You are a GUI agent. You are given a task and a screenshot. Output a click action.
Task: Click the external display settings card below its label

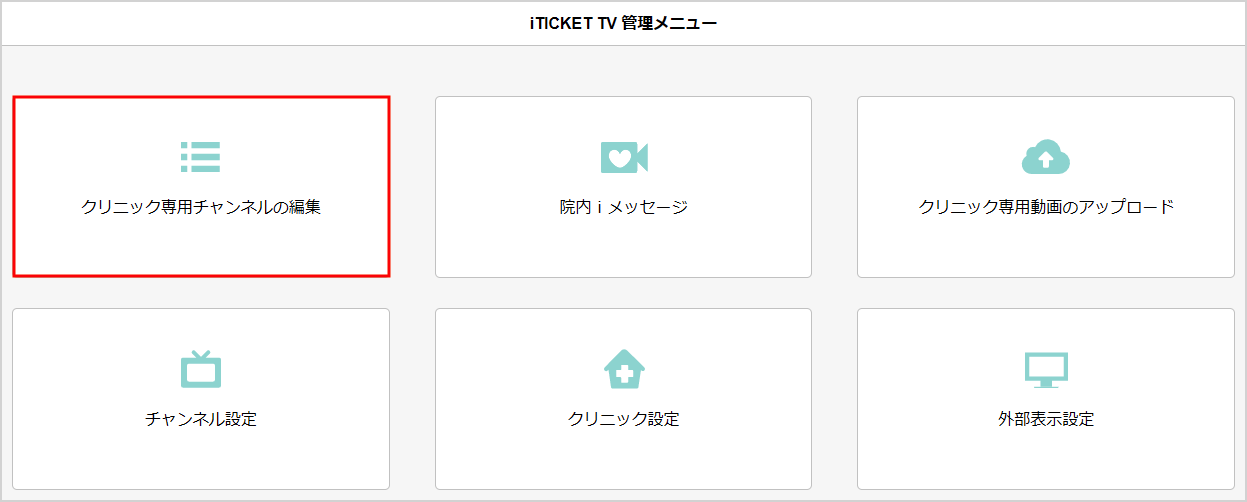point(1046,458)
